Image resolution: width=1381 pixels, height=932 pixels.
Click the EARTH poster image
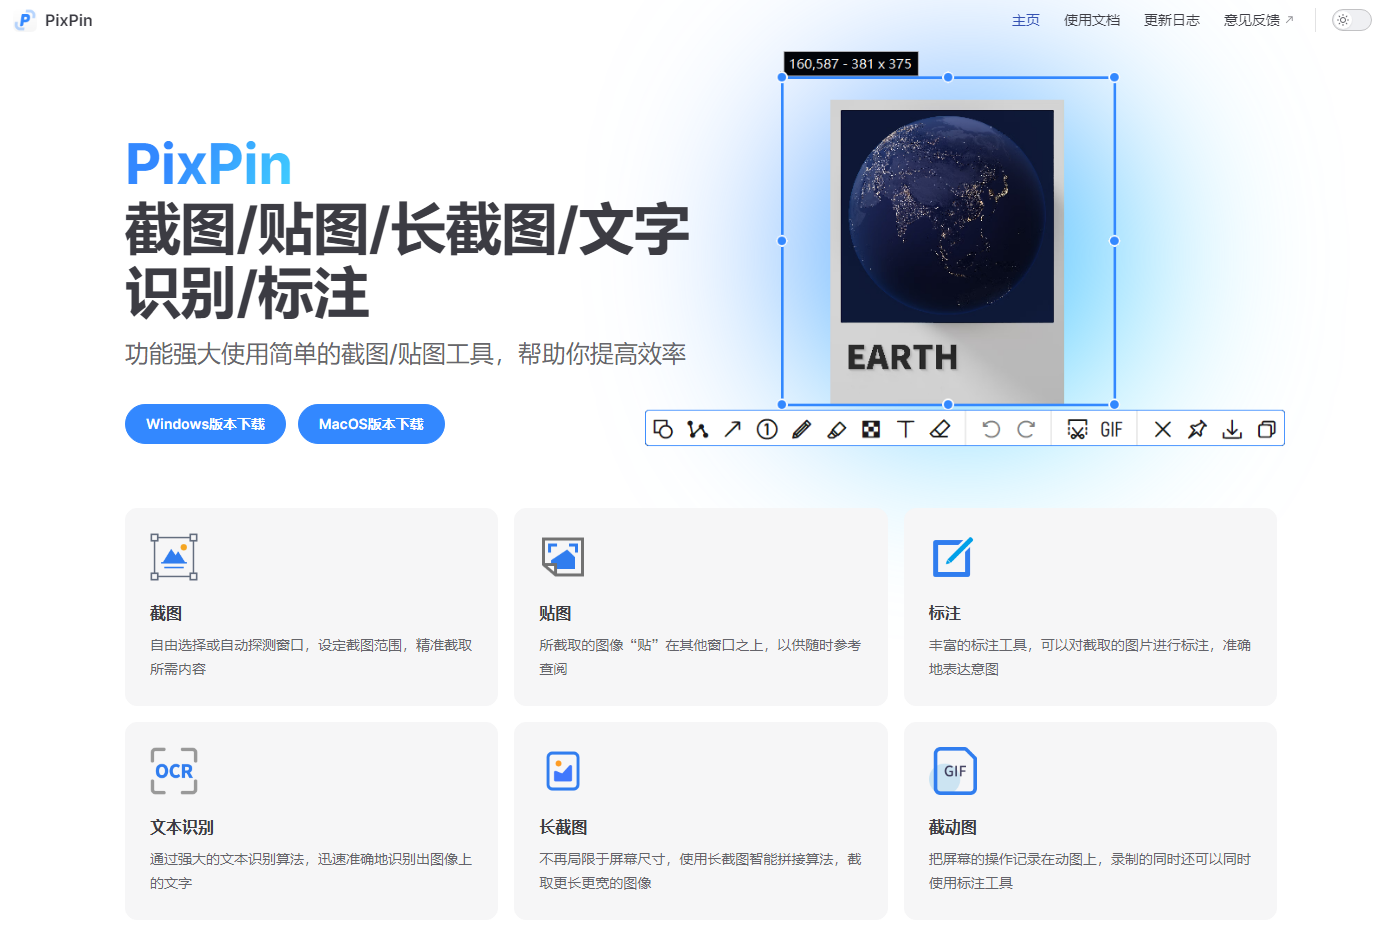(x=947, y=252)
